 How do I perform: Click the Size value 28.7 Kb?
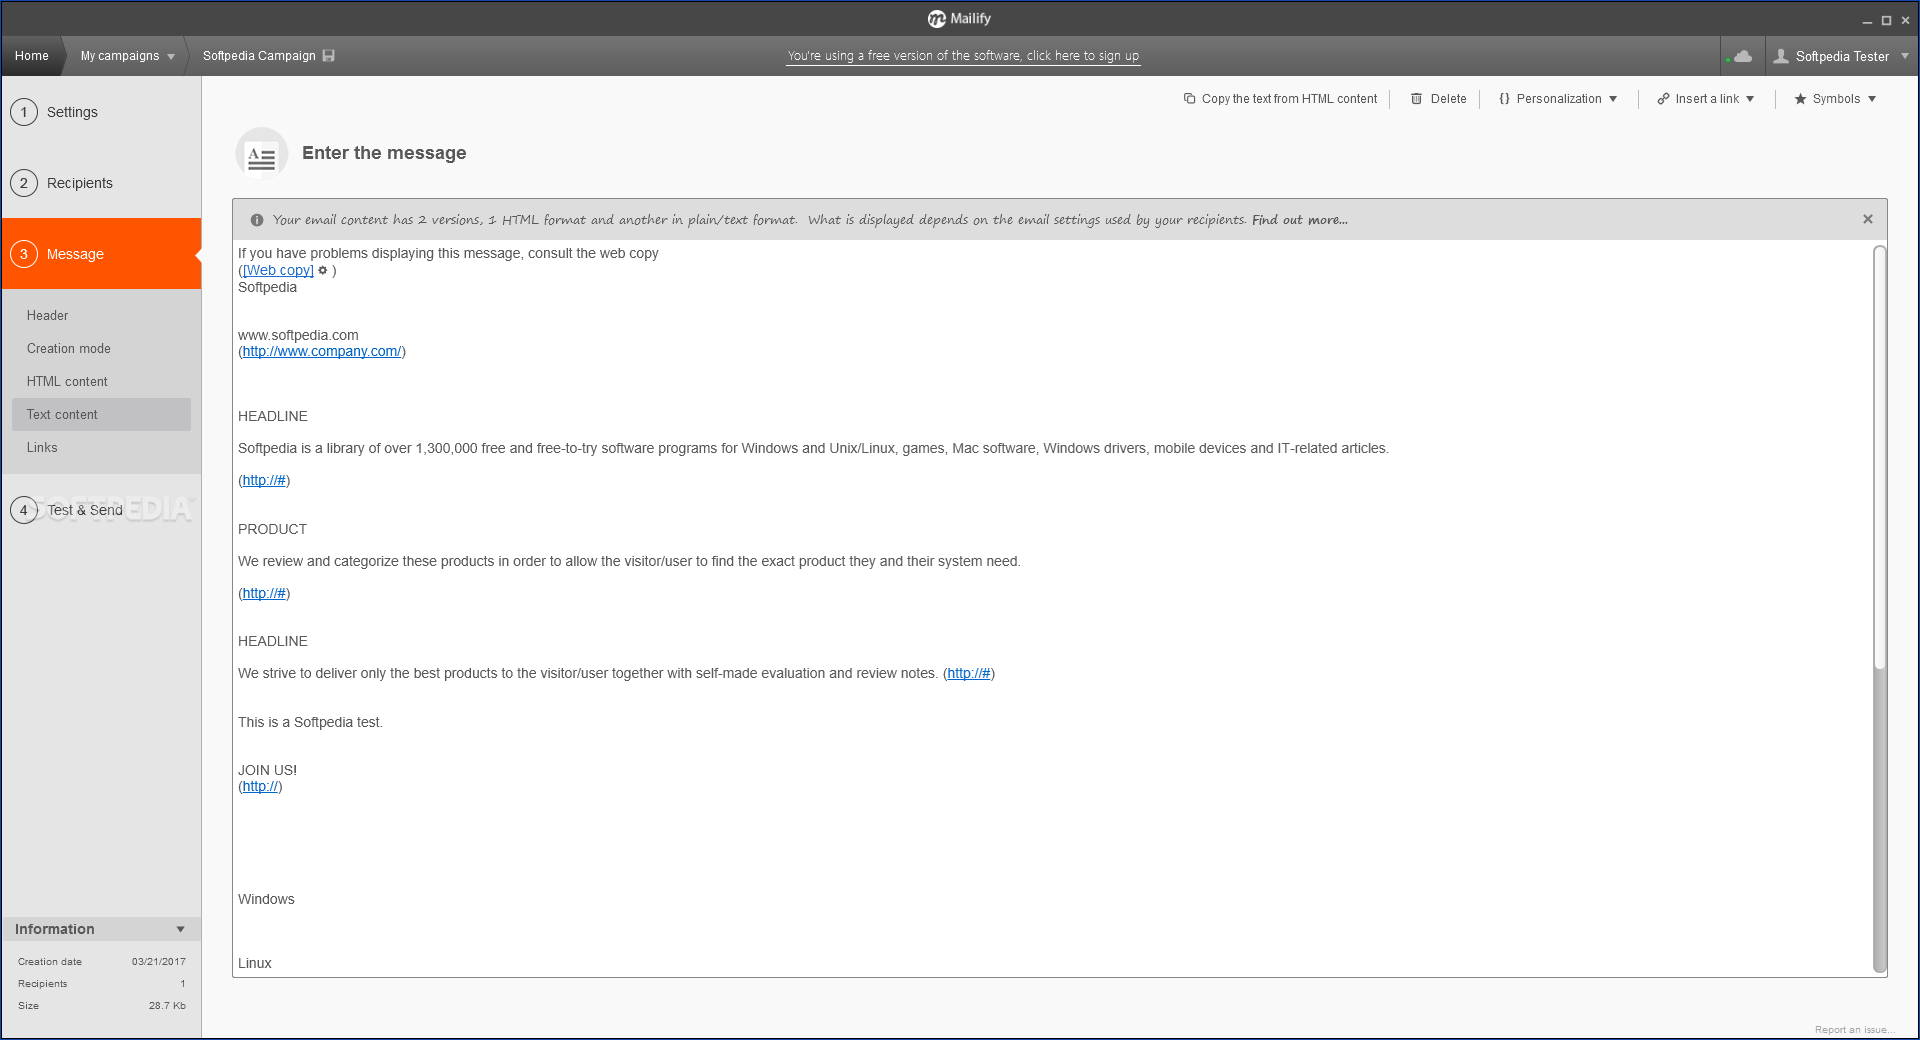click(167, 1006)
